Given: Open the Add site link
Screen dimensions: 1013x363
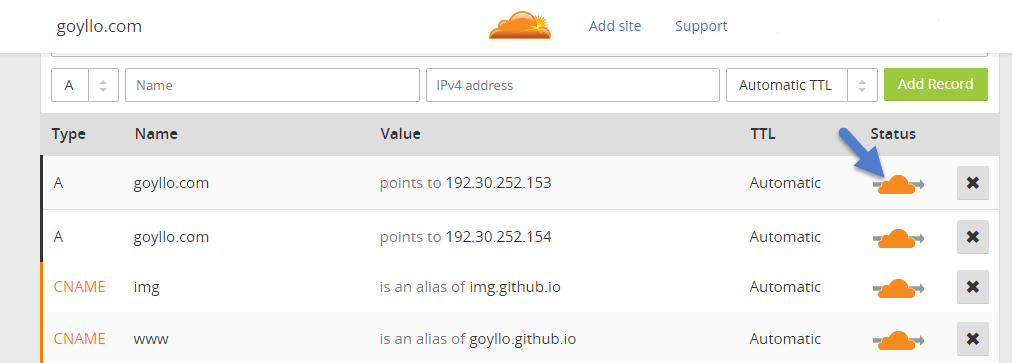Looking at the screenshot, I should [x=615, y=26].
